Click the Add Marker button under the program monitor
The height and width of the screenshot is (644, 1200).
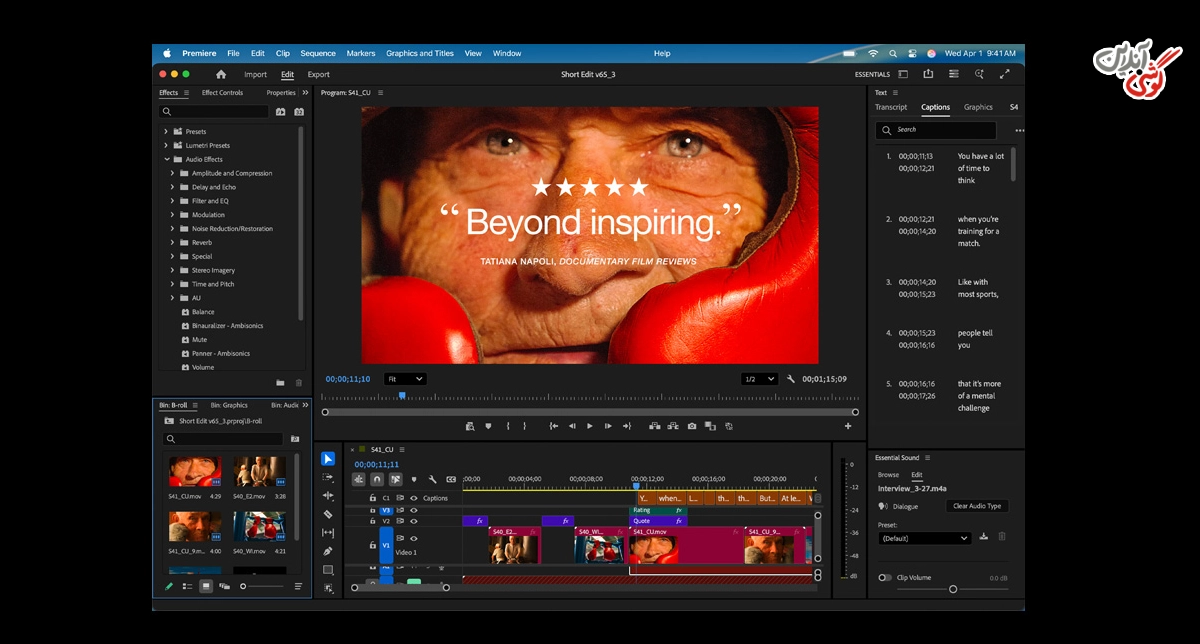coord(488,426)
